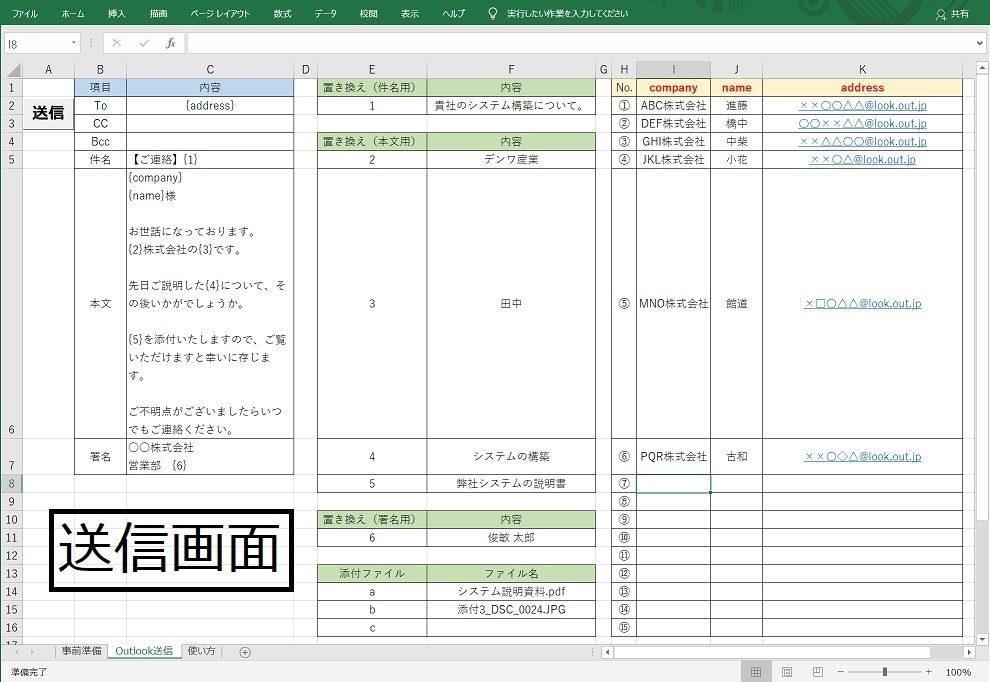Switch to 使い方 sheet tab

point(201,651)
